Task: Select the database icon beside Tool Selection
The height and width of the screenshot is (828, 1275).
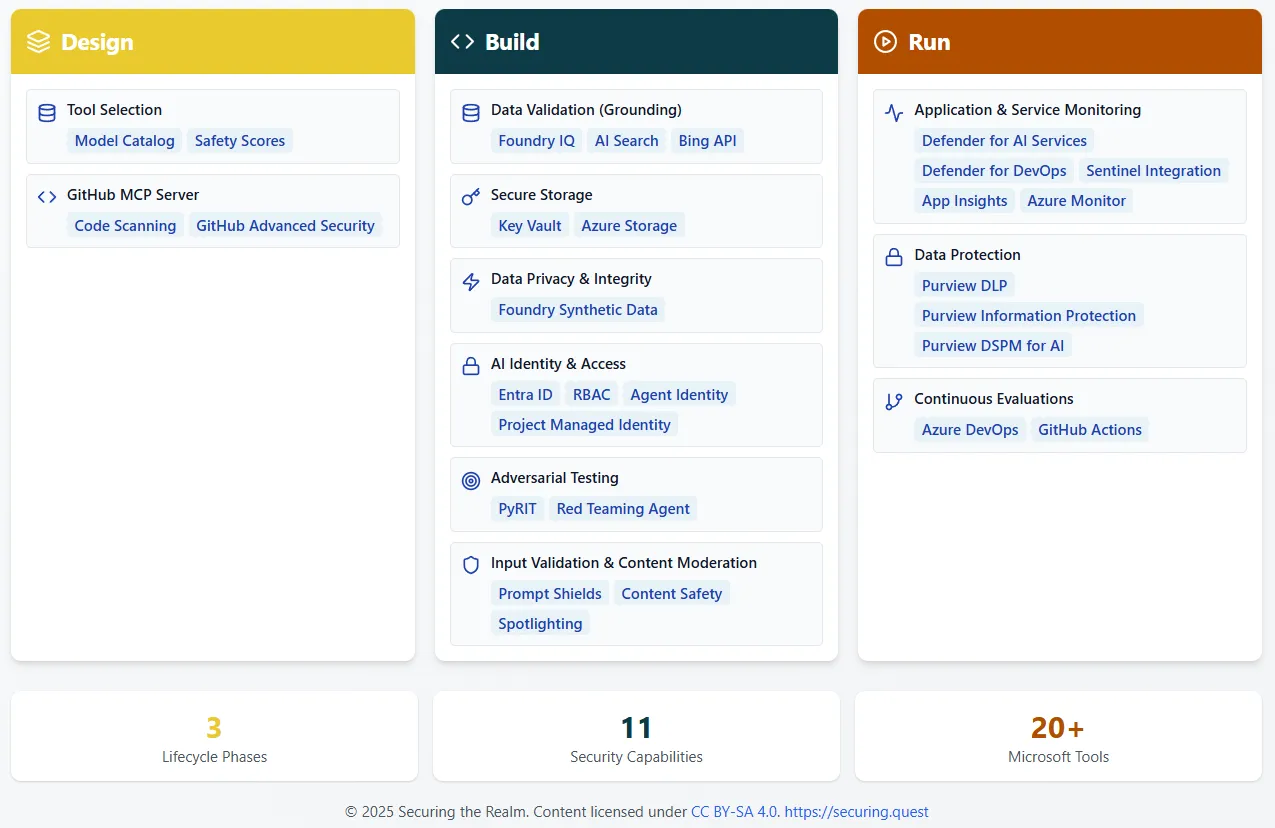Action: pyautogui.click(x=47, y=112)
